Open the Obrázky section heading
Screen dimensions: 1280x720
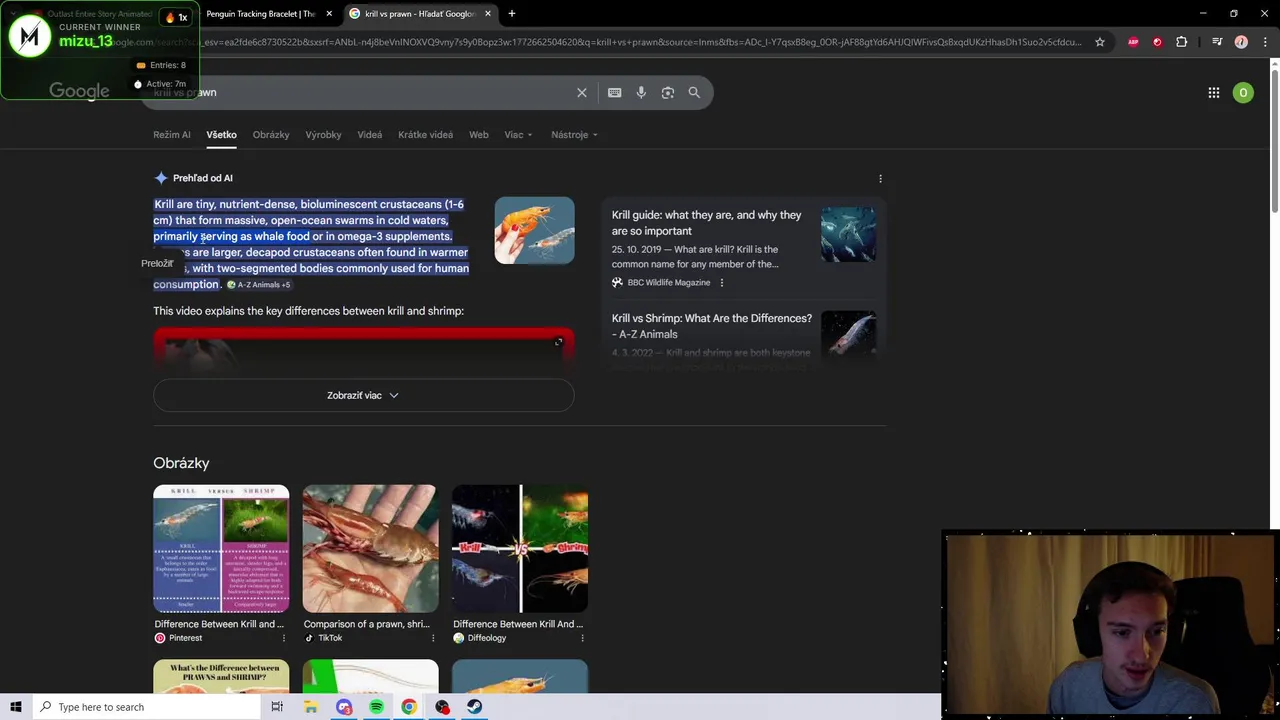(181, 463)
